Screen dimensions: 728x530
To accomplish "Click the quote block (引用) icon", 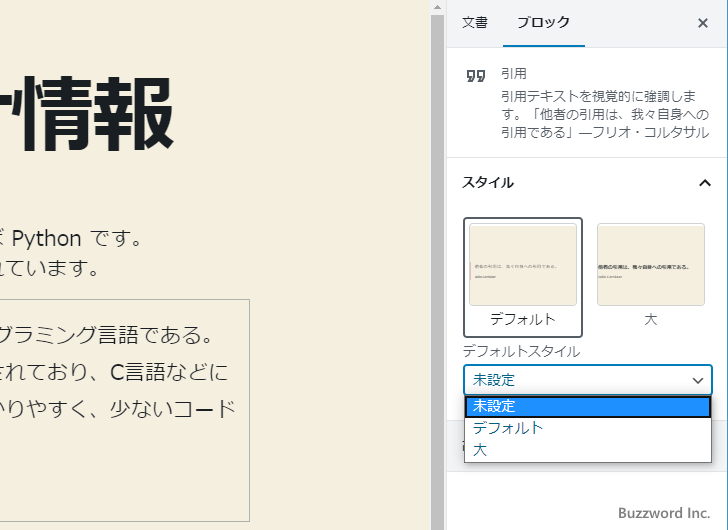I will (476, 76).
